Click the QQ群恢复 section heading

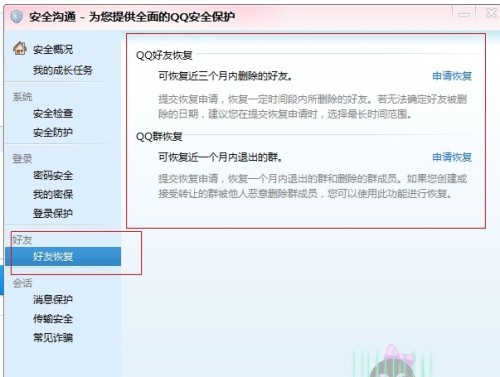159,136
